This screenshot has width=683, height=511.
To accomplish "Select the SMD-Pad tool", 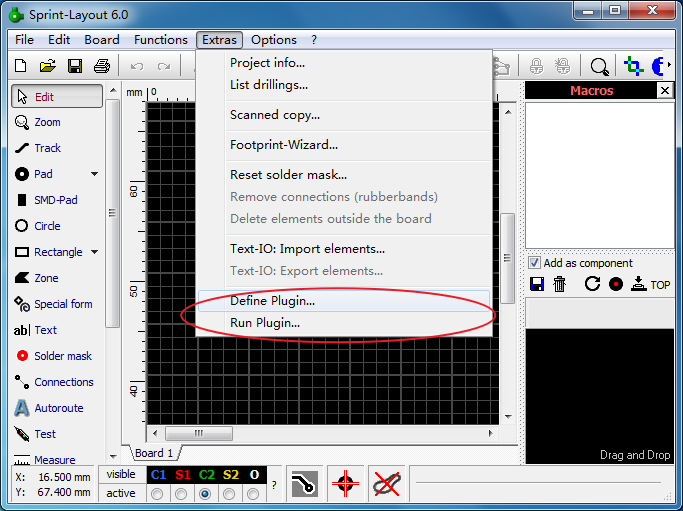I will pyautogui.click(x=46, y=200).
